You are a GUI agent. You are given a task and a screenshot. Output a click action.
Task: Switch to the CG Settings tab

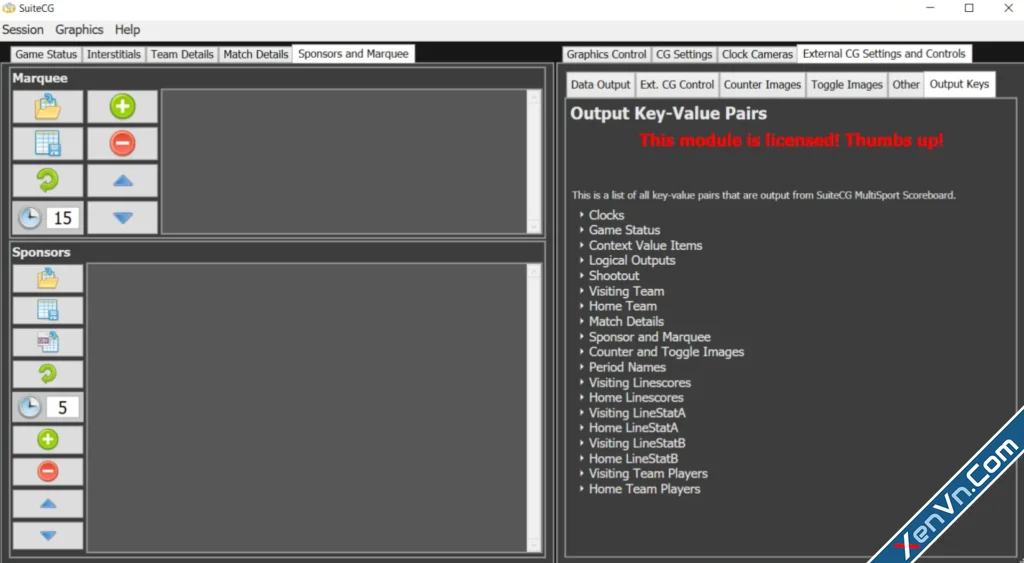(684, 54)
